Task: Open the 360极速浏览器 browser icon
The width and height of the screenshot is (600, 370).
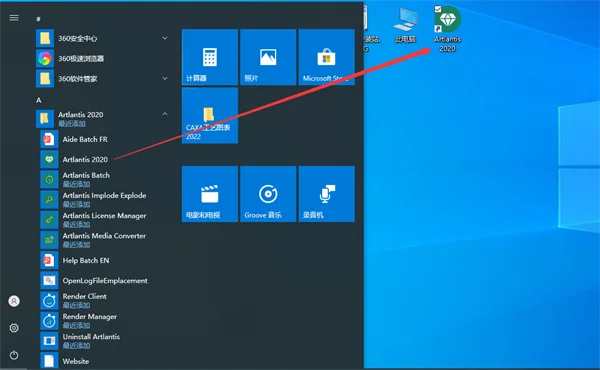Action: (x=45, y=59)
